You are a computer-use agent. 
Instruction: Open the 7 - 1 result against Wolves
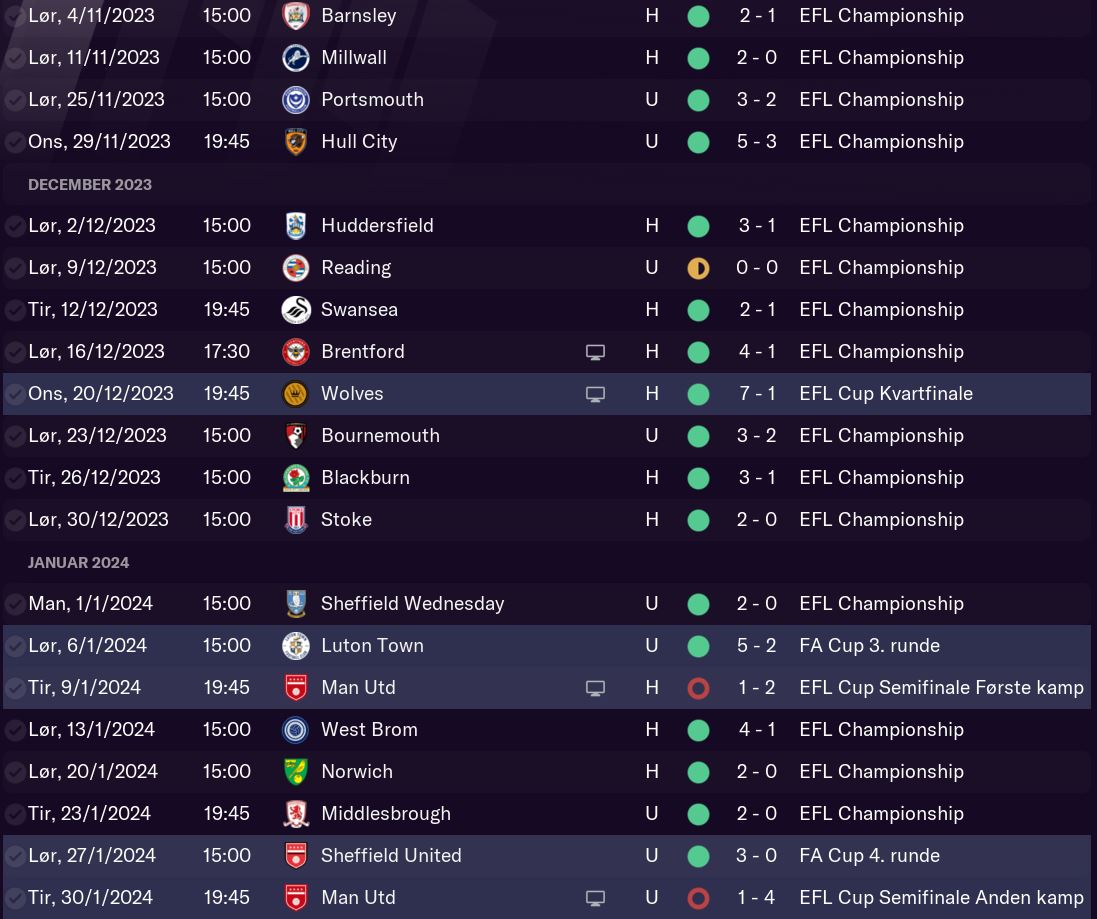[x=757, y=394]
